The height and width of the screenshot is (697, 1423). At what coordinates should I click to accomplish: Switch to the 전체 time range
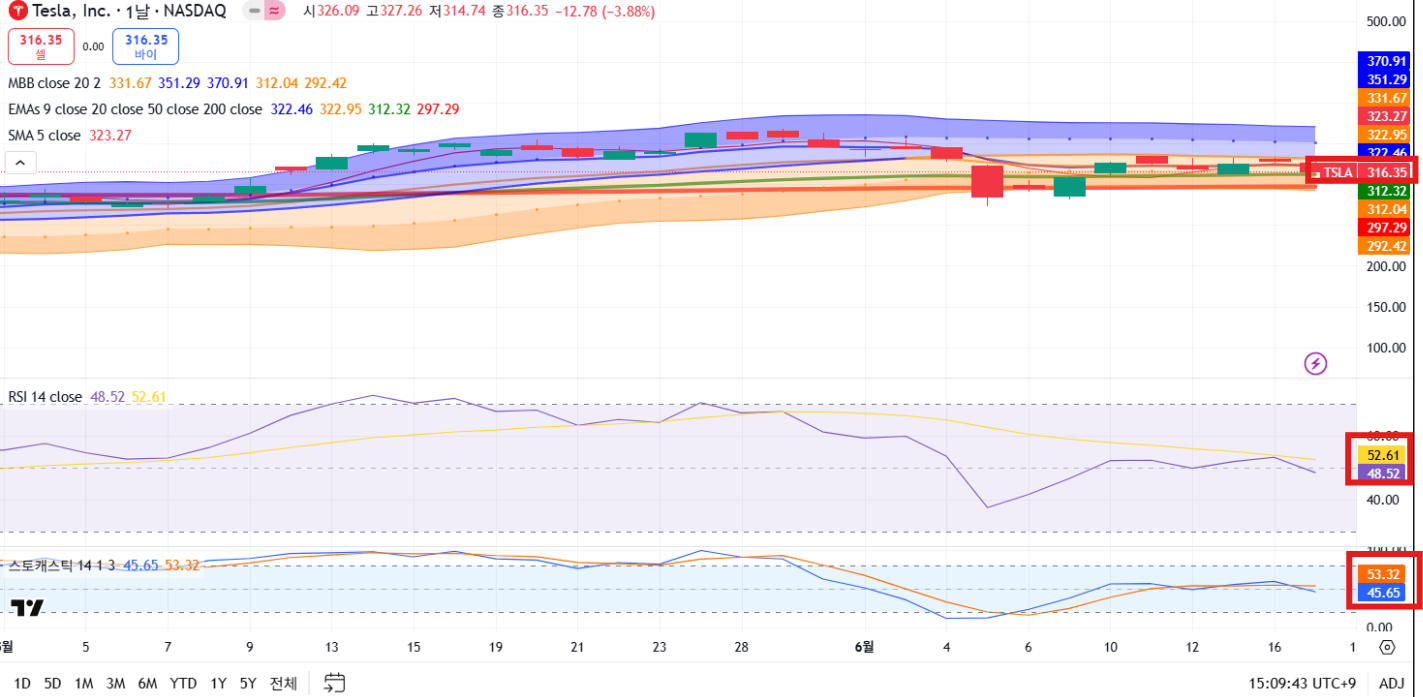283,683
